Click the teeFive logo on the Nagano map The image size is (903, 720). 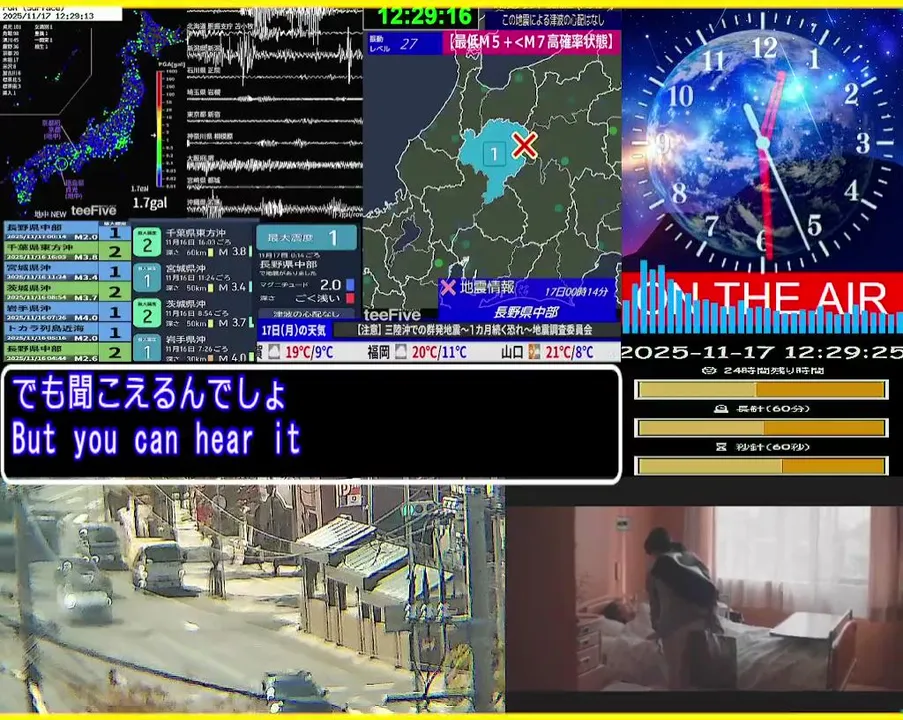[x=392, y=315]
